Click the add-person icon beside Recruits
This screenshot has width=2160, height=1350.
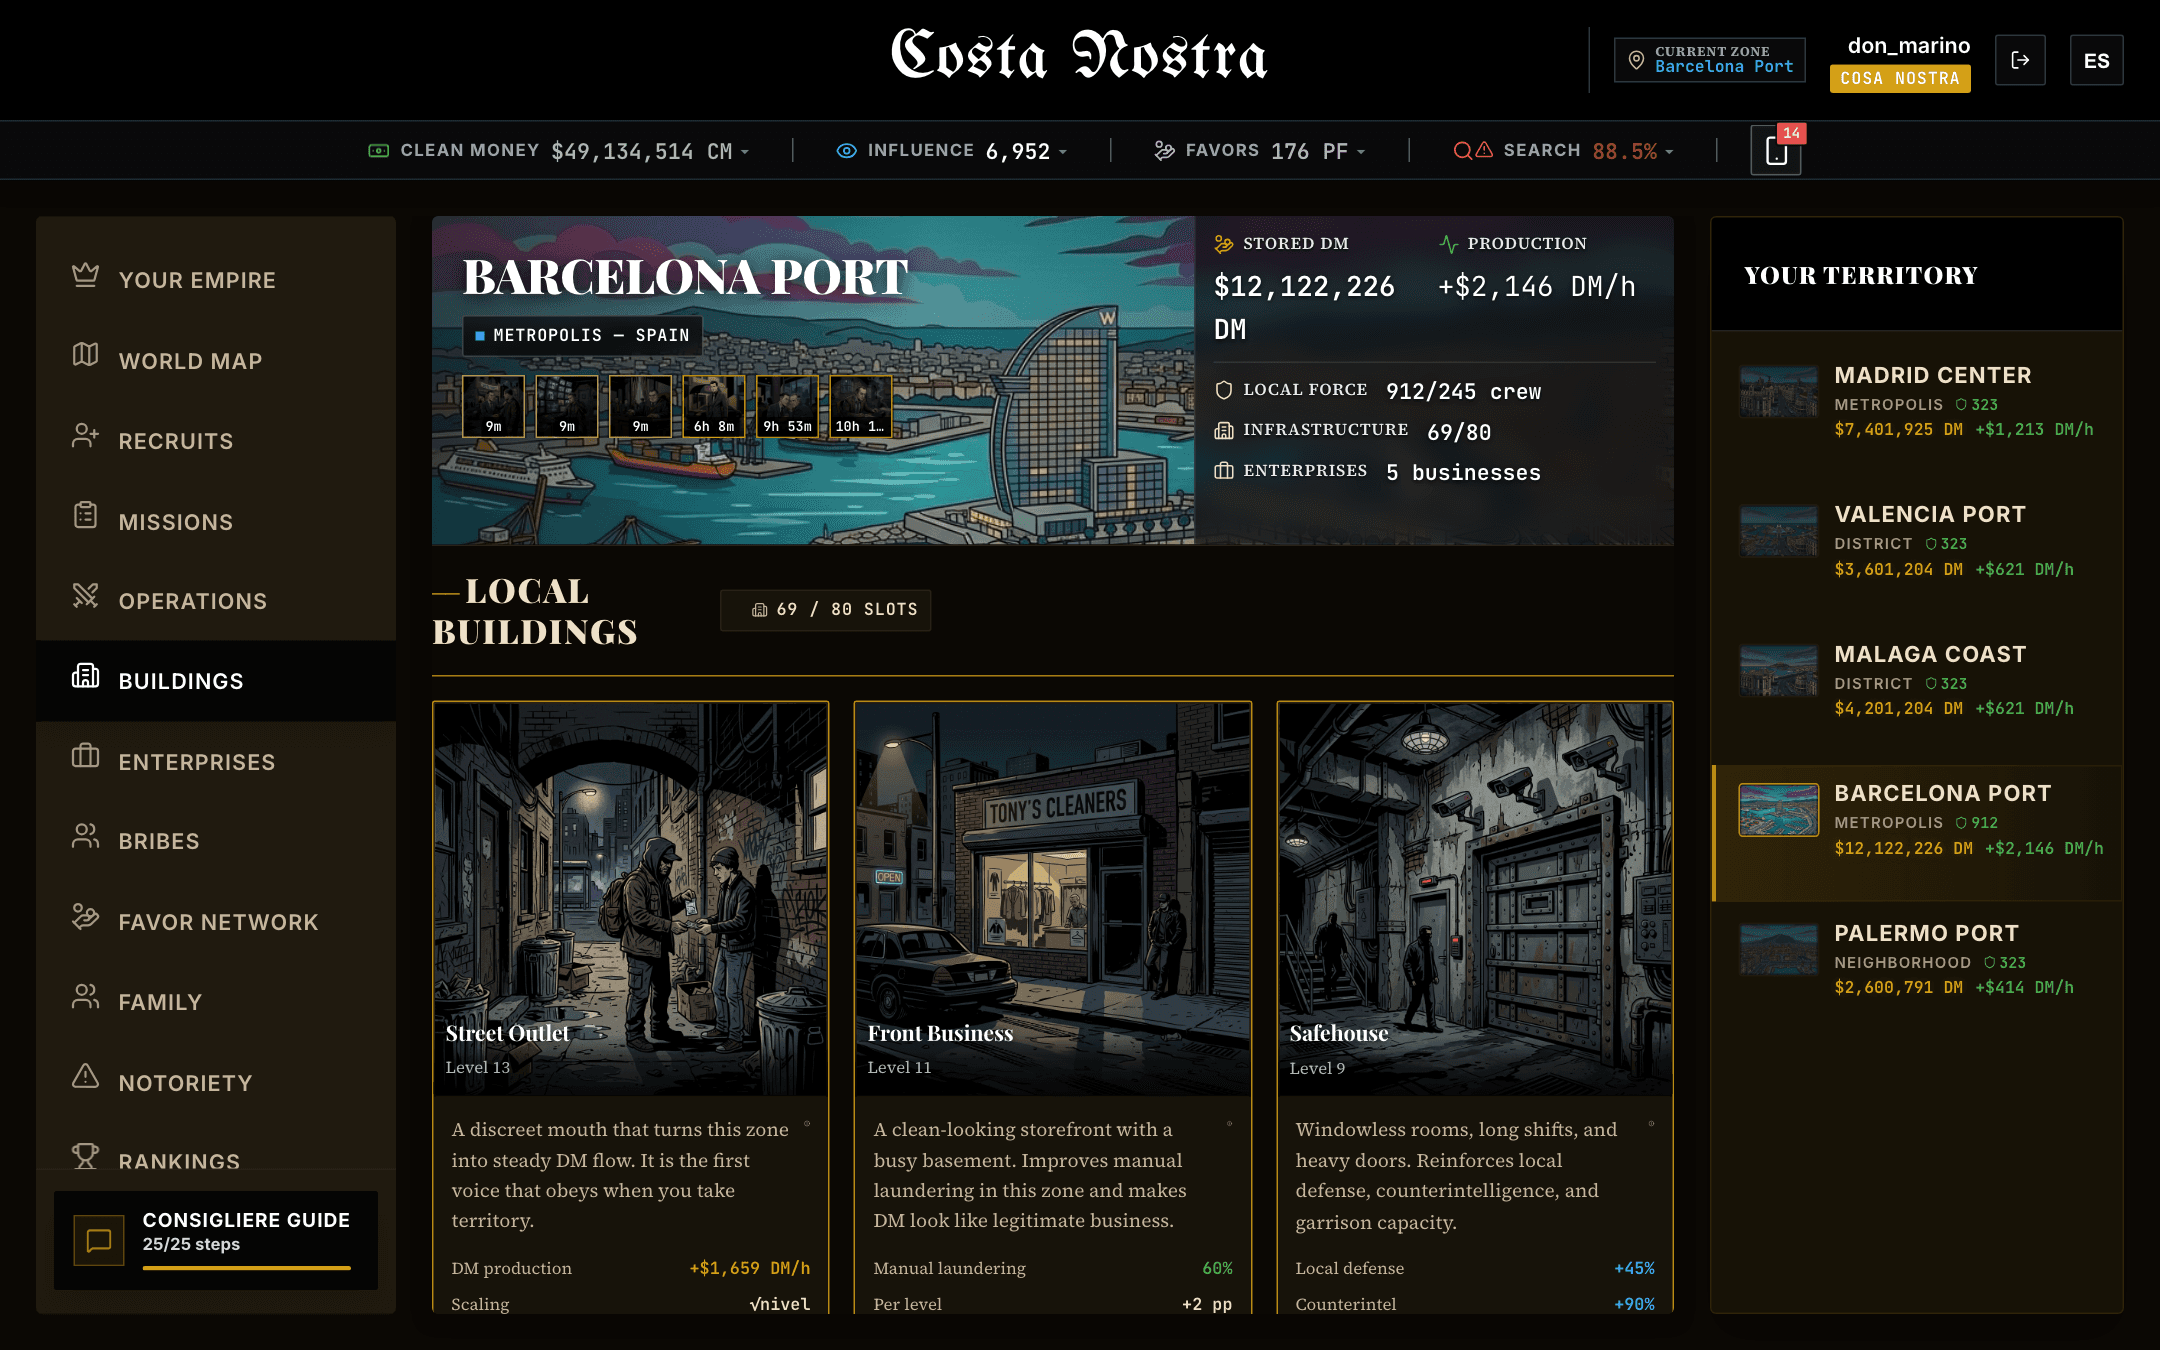pos(85,436)
